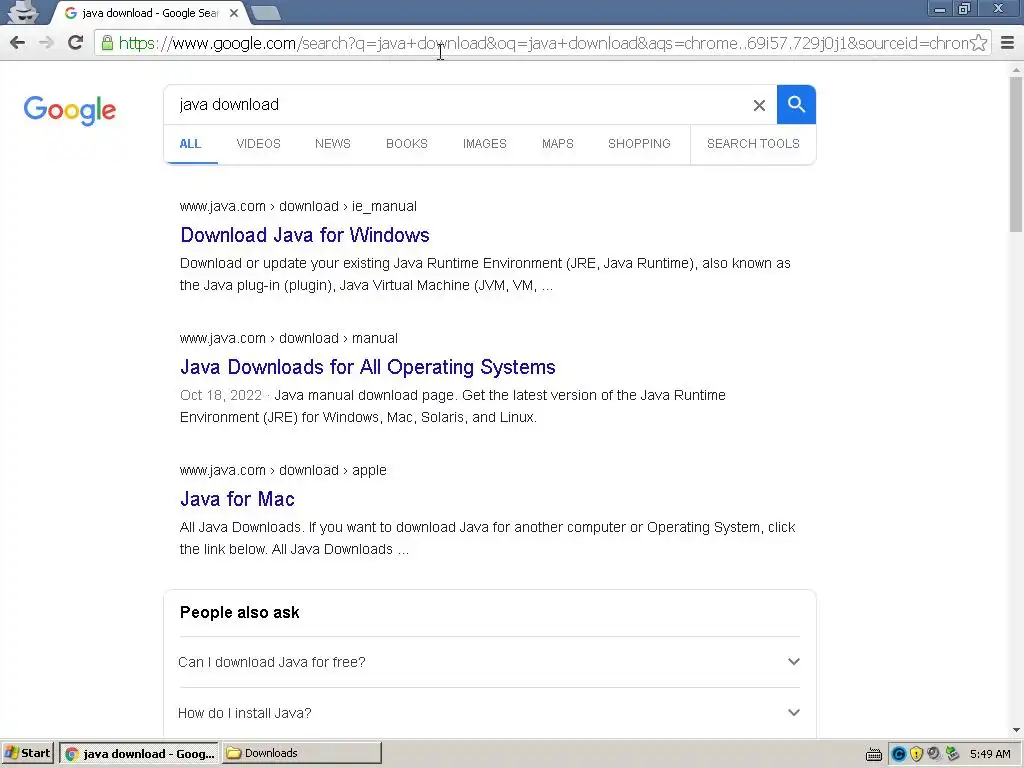Click the Google logo
The height and width of the screenshot is (768, 1024).
[x=70, y=110]
